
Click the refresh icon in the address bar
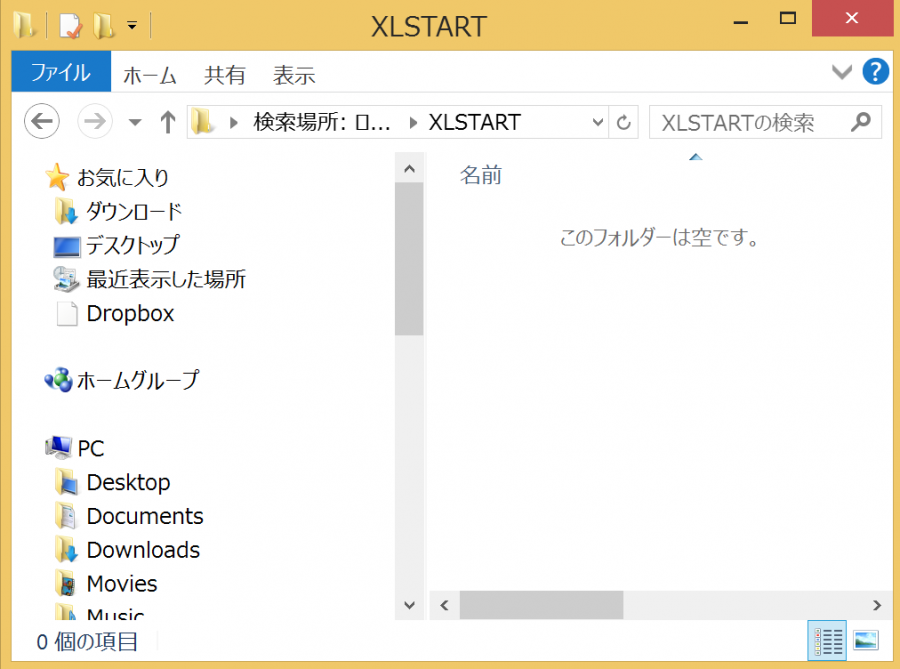point(622,122)
